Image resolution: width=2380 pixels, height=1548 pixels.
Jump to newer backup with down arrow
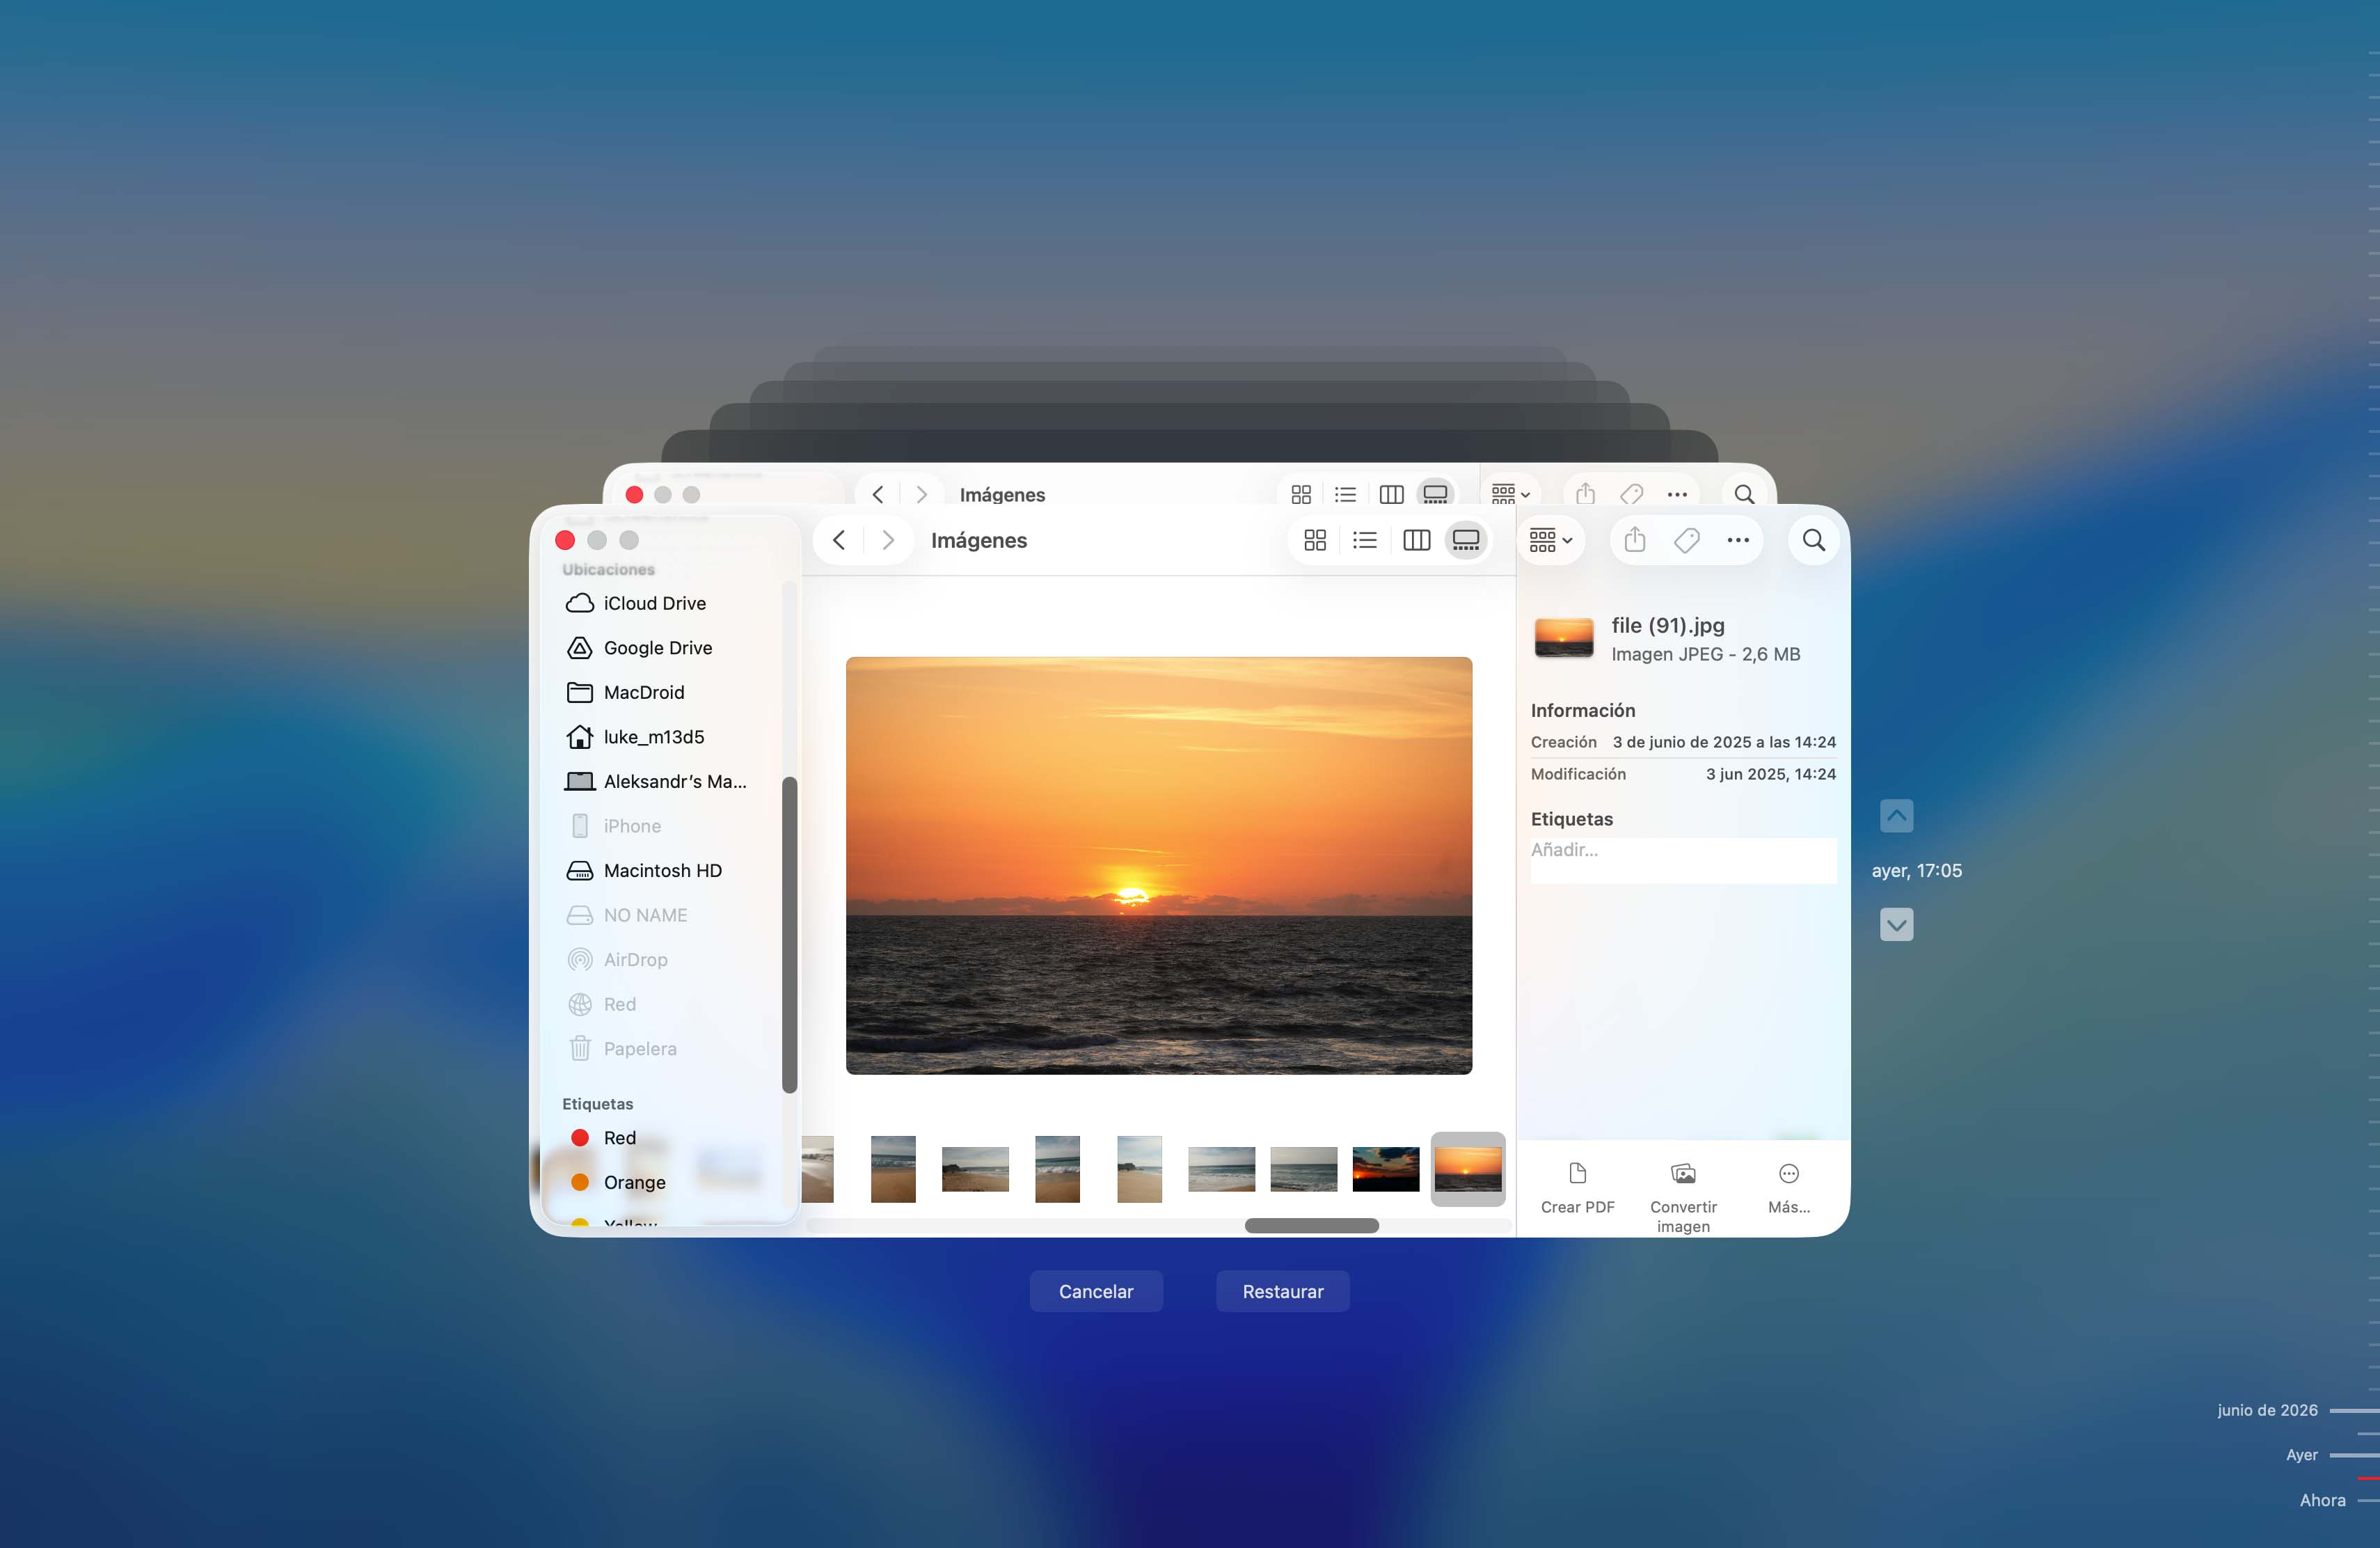[1896, 924]
